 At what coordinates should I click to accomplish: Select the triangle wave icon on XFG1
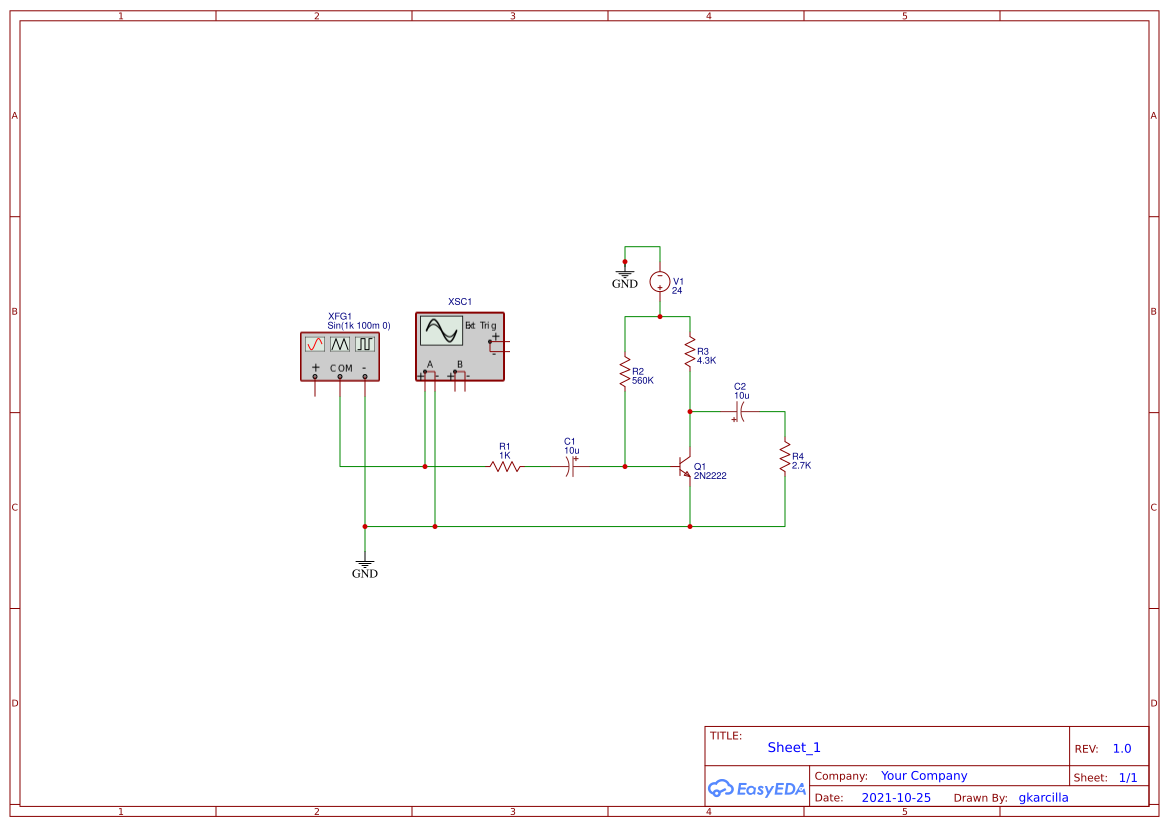[x=340, y=344]
